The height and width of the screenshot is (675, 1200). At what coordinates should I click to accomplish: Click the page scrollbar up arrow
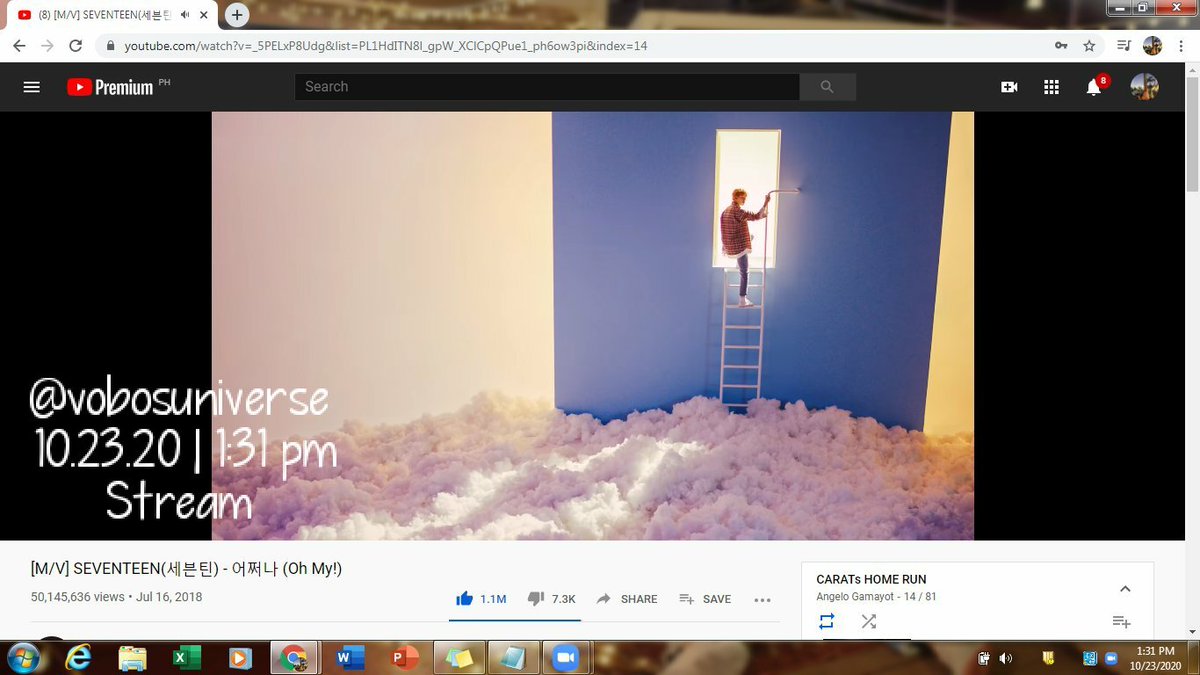pos(1192,69)
